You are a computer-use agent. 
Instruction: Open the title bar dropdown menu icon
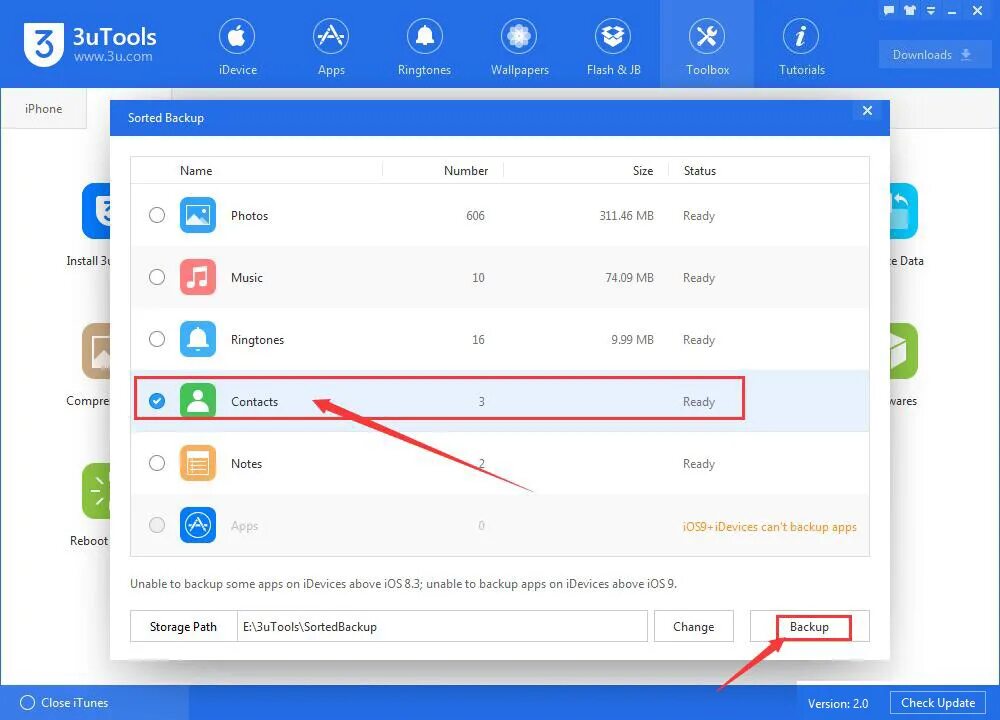pyautogui.click(x=930, y=11)
